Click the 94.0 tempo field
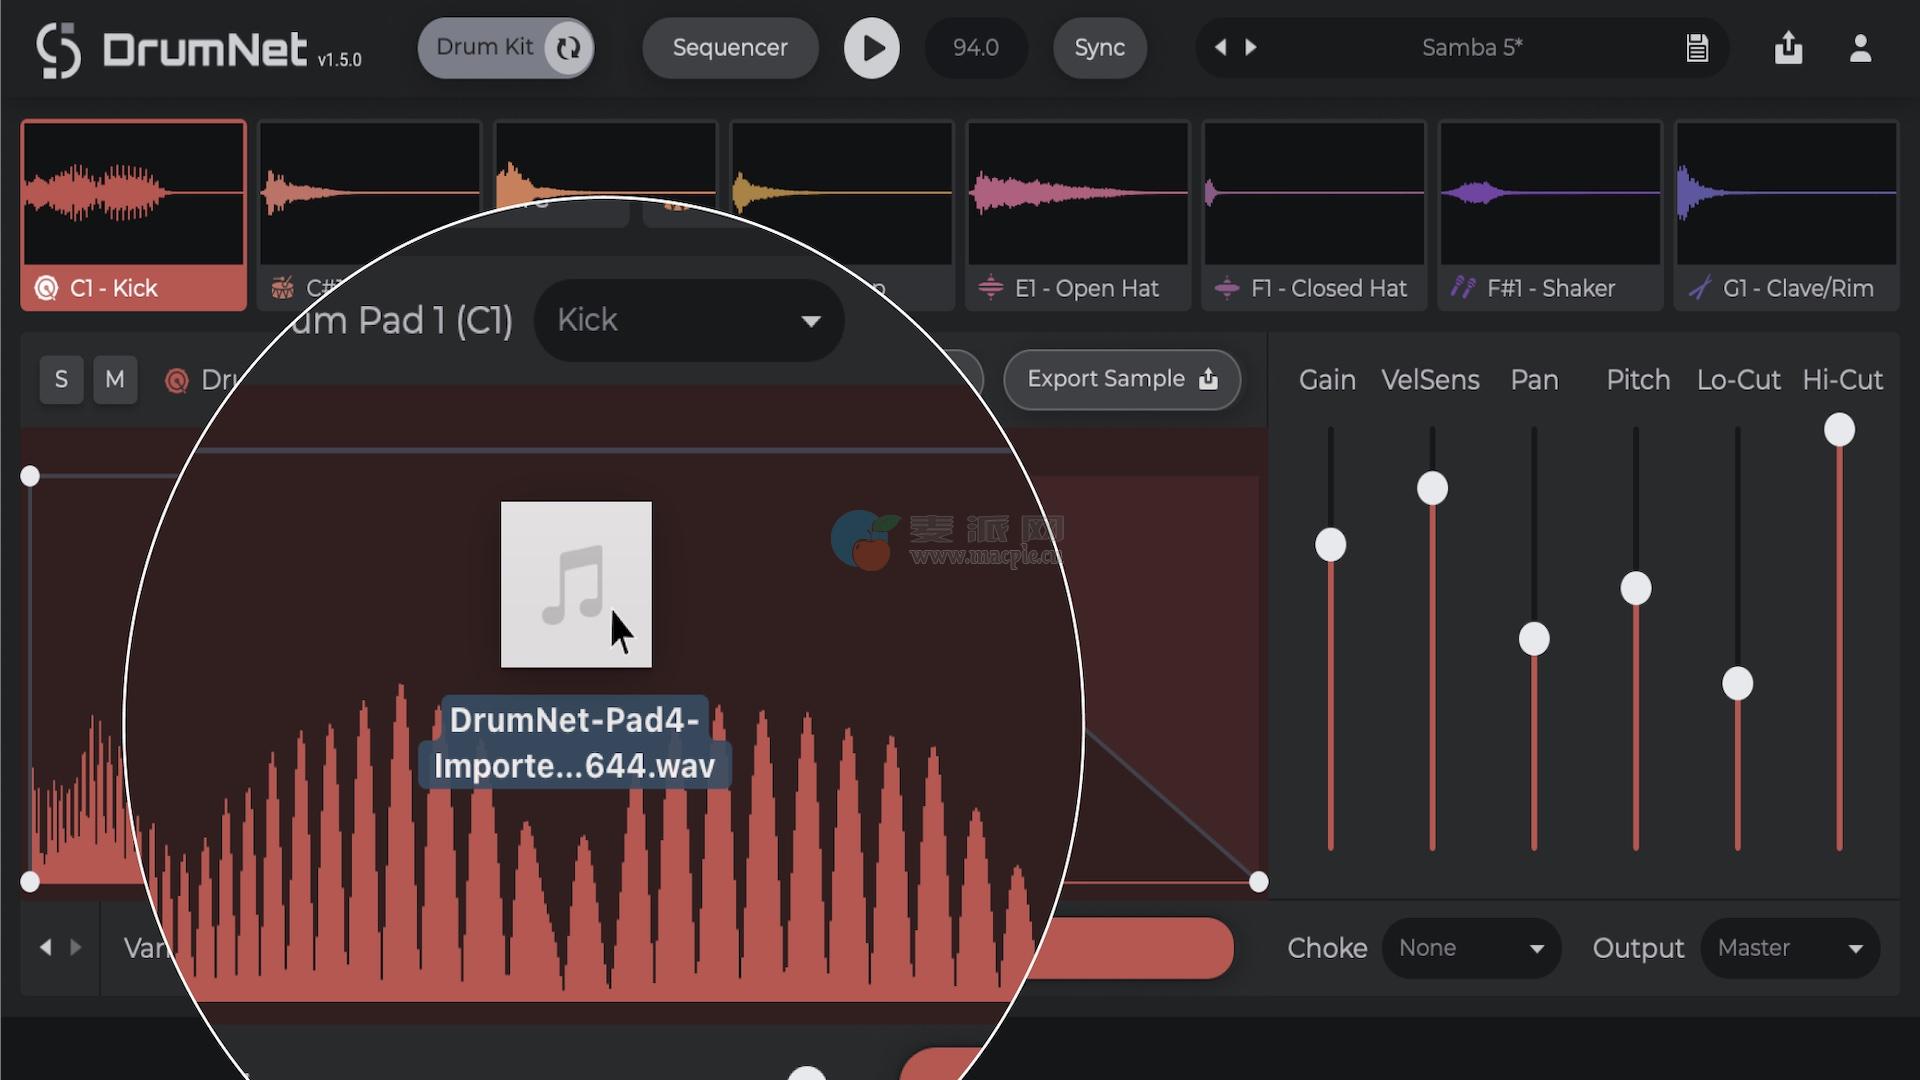This screenshot has width=1920, height=1080. (975, 48)
